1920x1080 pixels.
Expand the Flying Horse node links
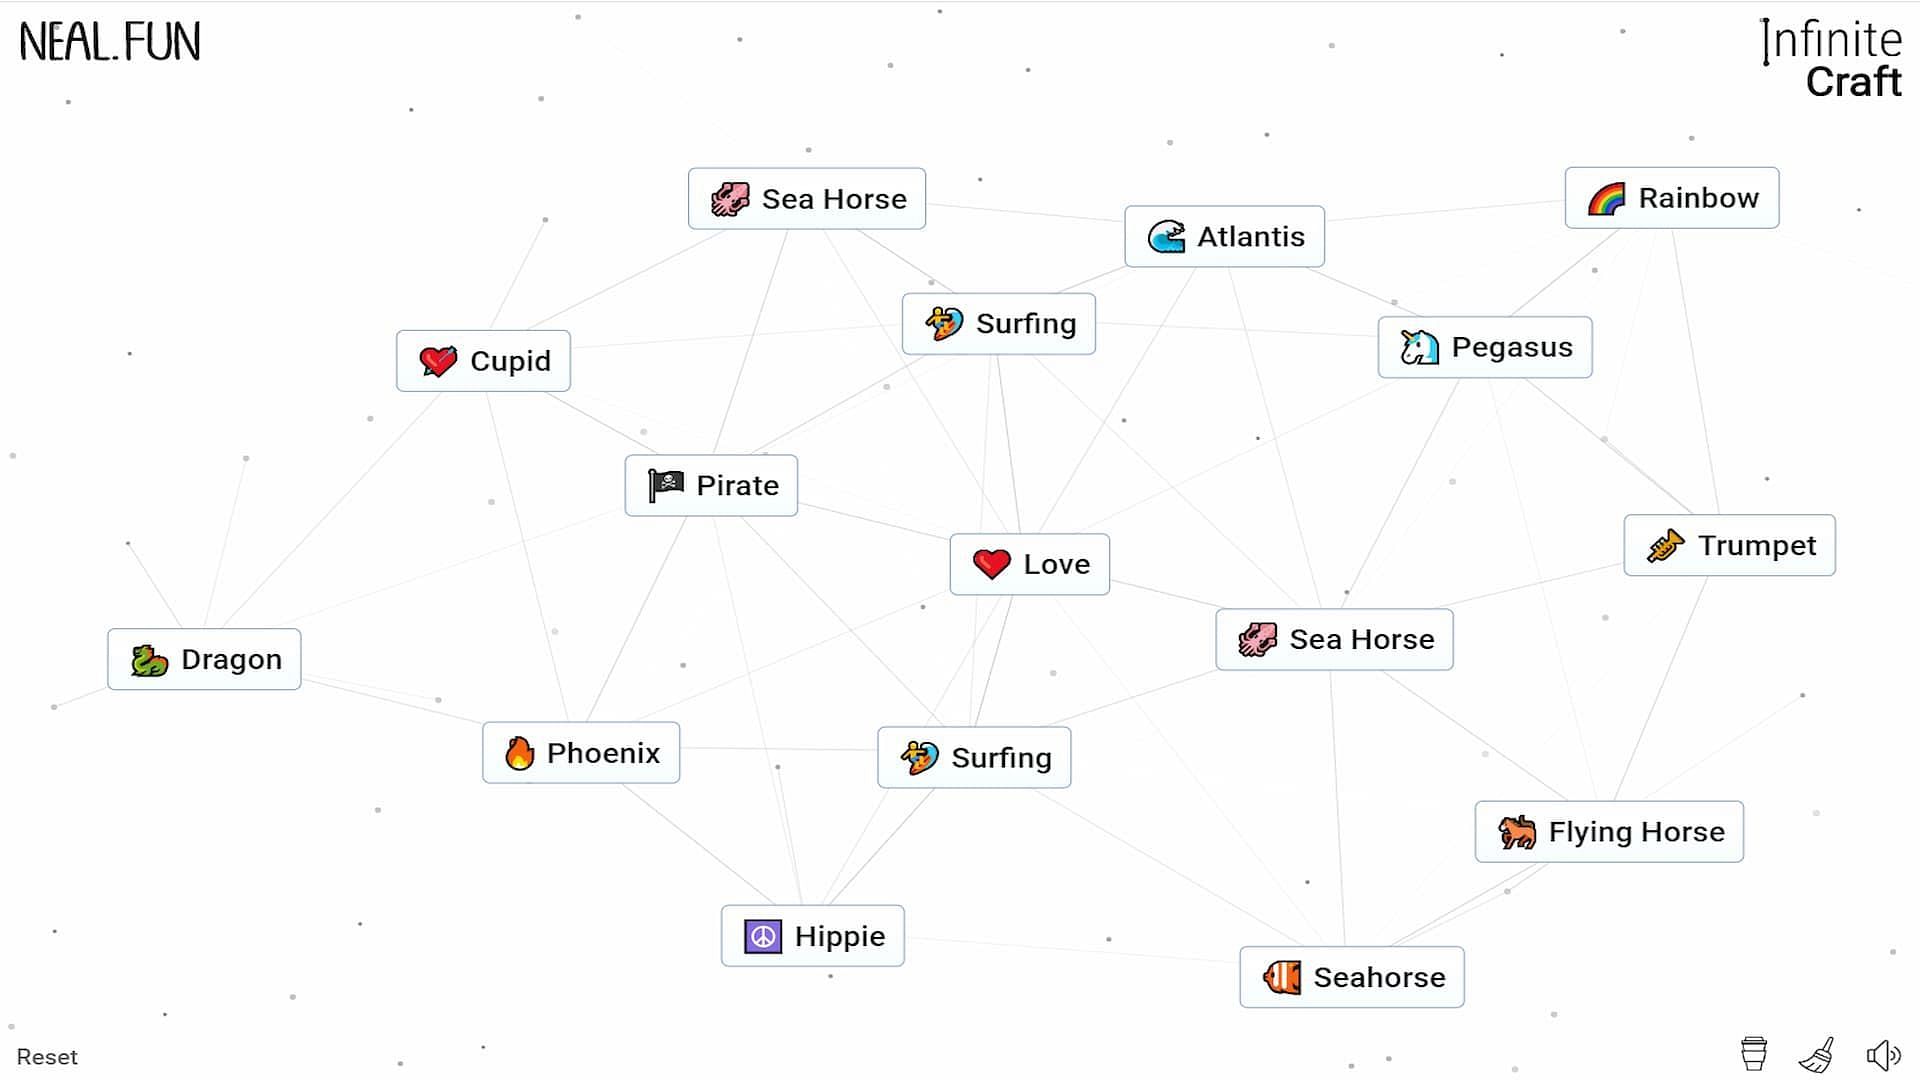pyautogui.click(x=1609, y=832)
